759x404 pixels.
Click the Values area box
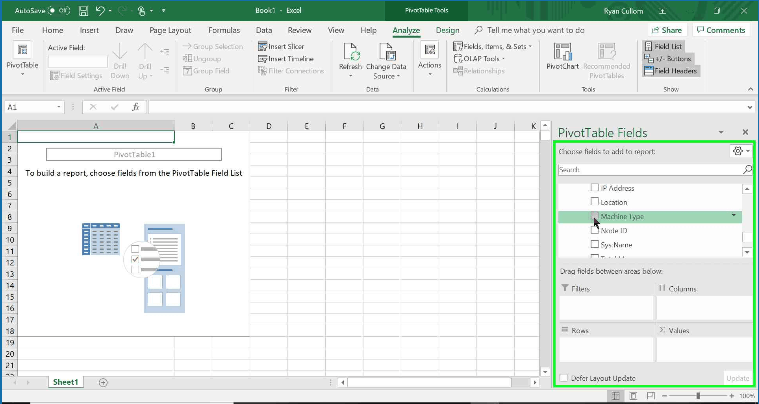pos(704,350)
